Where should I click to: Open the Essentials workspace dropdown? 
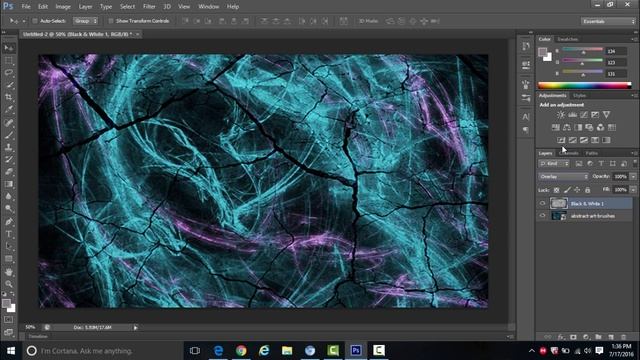pos(608,21)
